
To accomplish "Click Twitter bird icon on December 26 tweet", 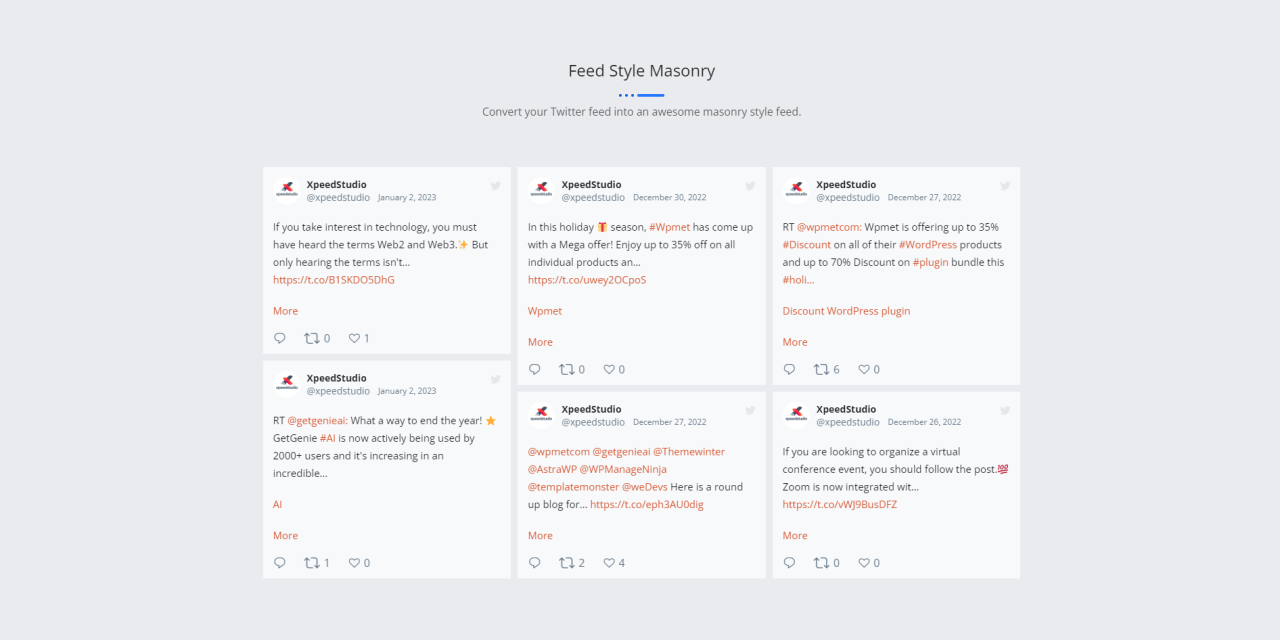I will (x=1005, y=410).
